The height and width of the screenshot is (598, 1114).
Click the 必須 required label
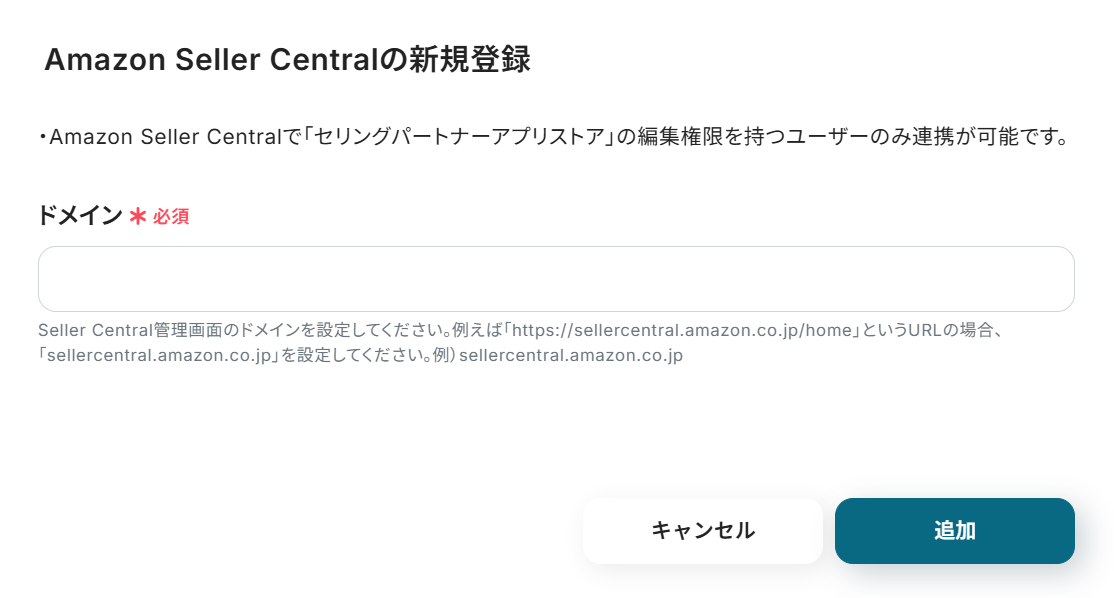(x=171, y=217)
